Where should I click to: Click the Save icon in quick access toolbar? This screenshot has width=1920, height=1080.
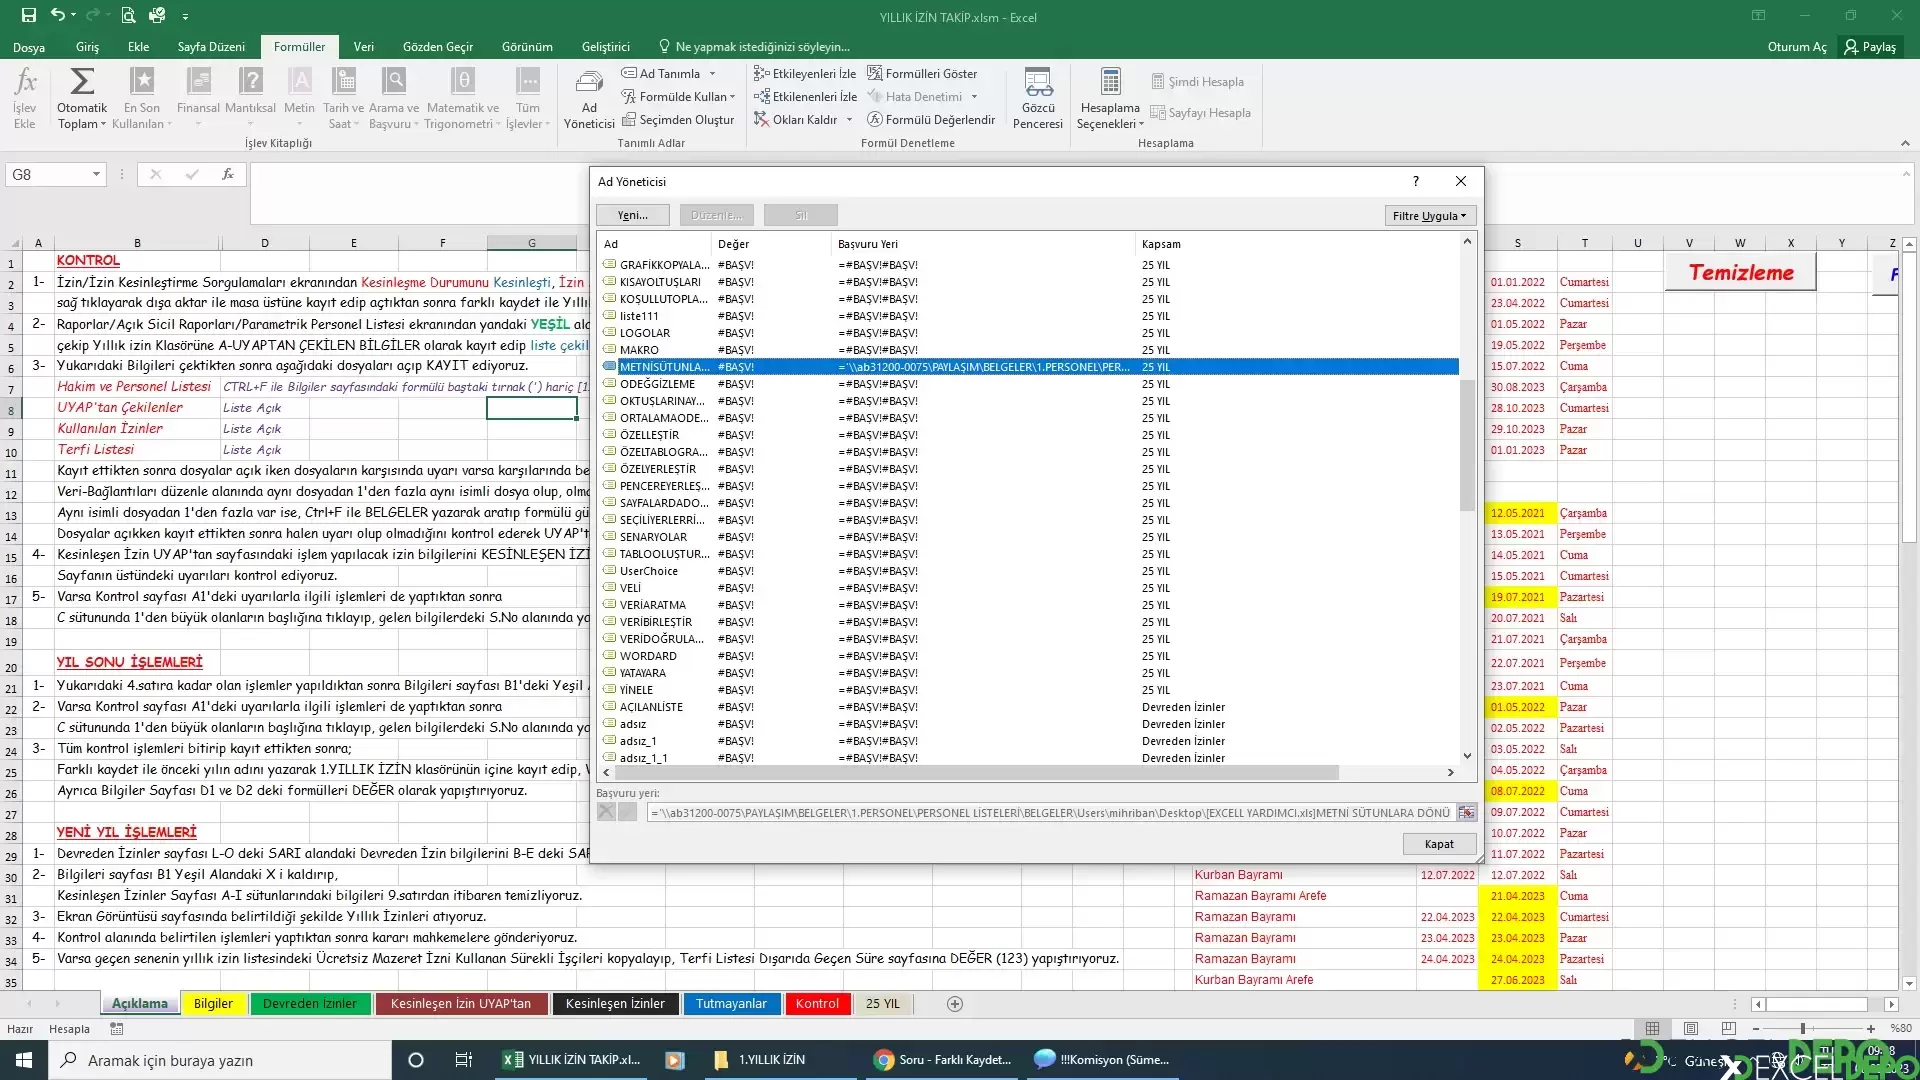(28, 15)
